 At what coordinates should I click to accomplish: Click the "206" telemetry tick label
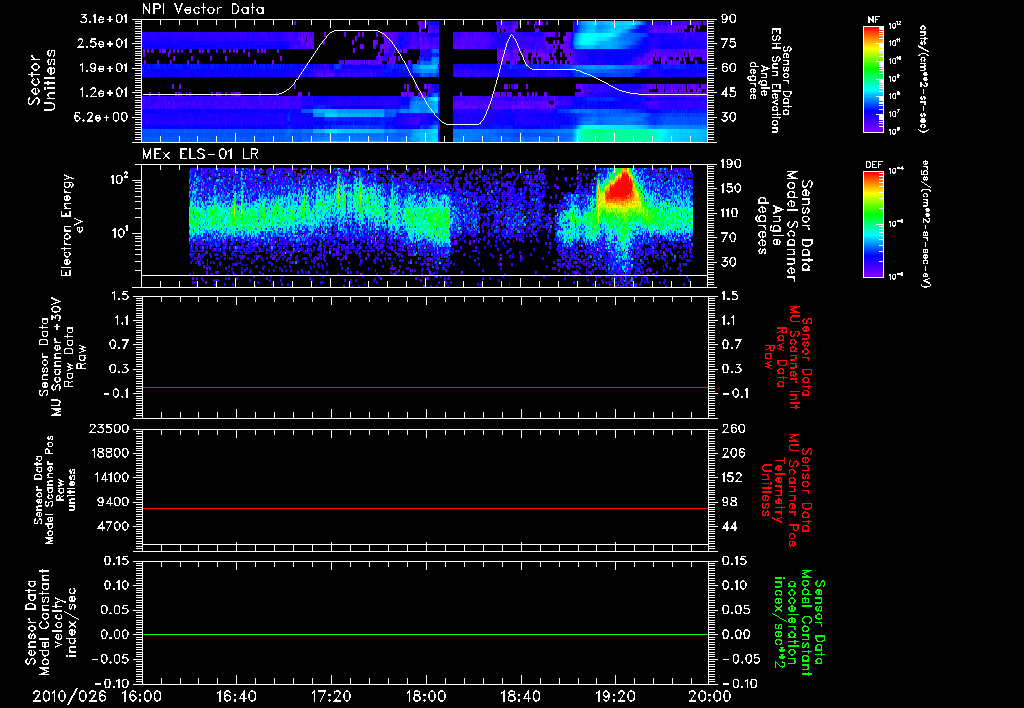(732, 453)
